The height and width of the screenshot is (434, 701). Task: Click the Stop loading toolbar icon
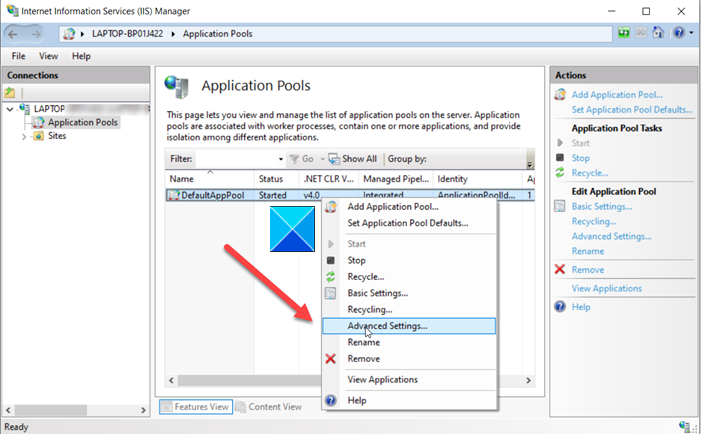click(x=641, y=33)
